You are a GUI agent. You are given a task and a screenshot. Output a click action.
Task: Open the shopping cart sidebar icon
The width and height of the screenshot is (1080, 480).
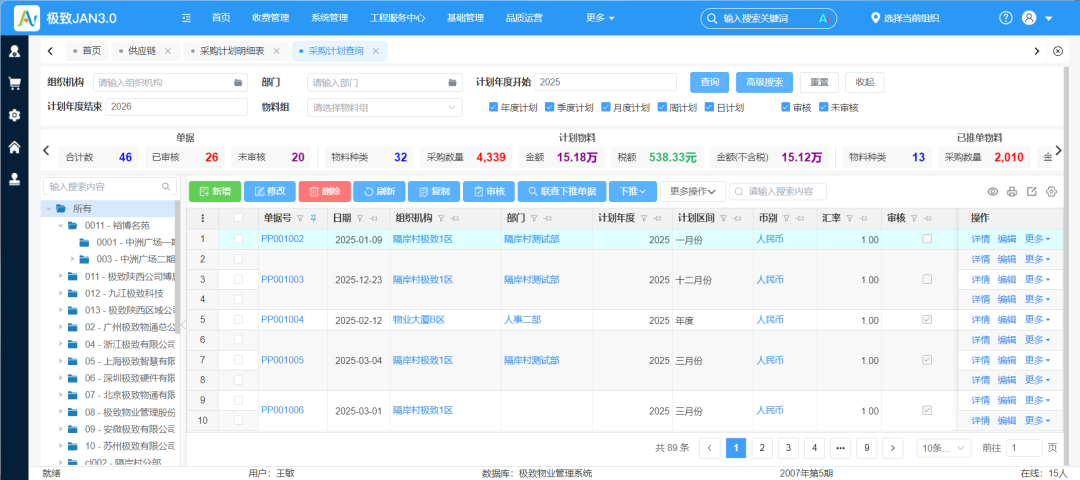pos(14,83)
